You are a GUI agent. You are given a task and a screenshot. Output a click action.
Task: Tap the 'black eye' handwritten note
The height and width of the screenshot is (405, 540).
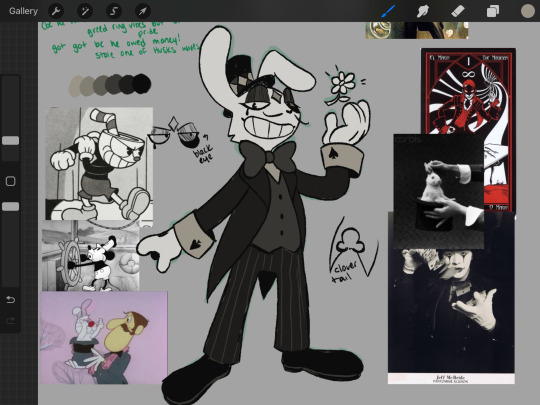(204, 153)
